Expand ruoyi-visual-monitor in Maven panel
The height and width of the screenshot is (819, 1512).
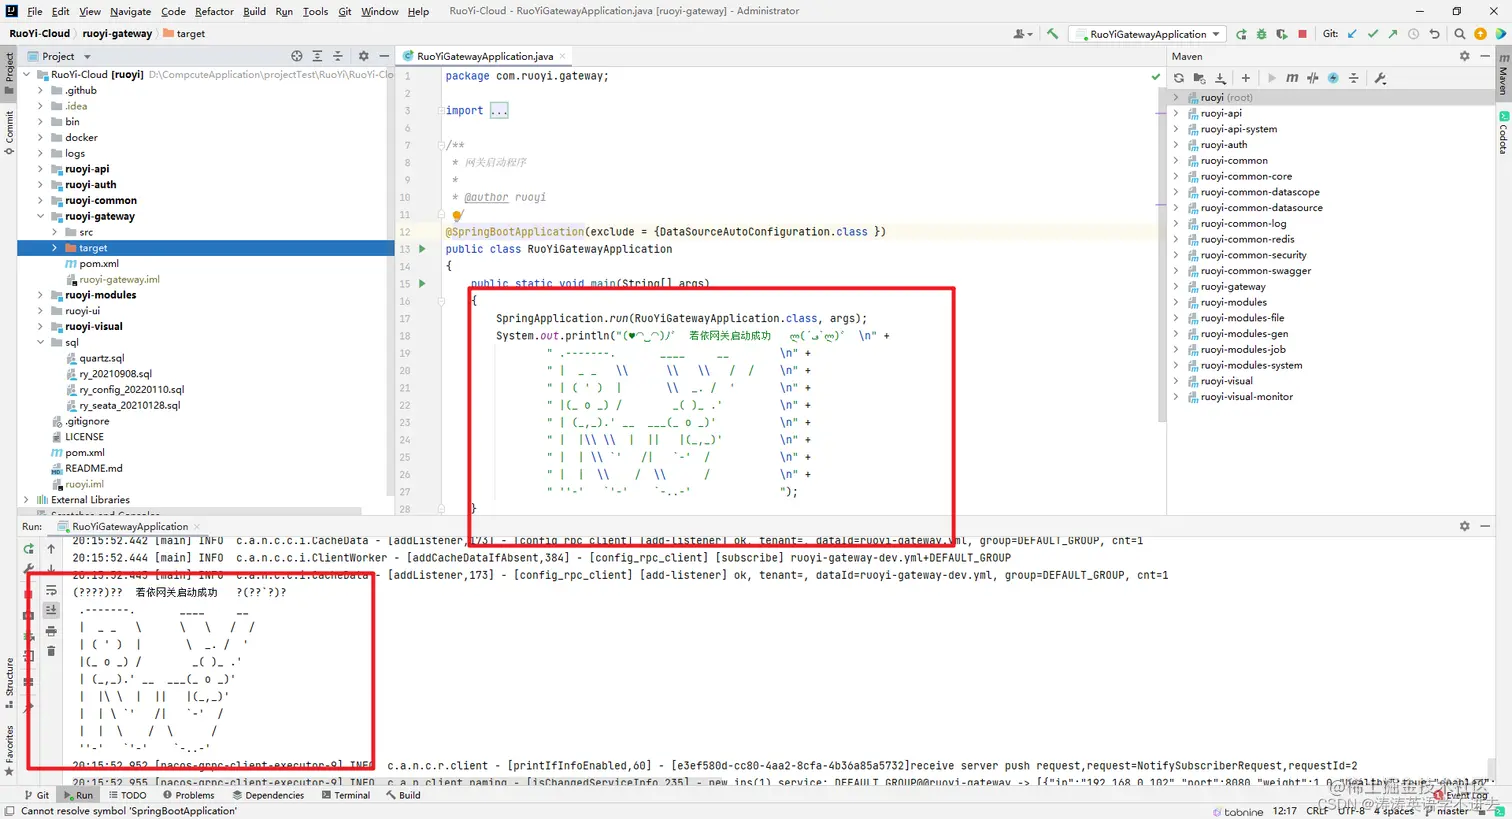(1176, 397)
